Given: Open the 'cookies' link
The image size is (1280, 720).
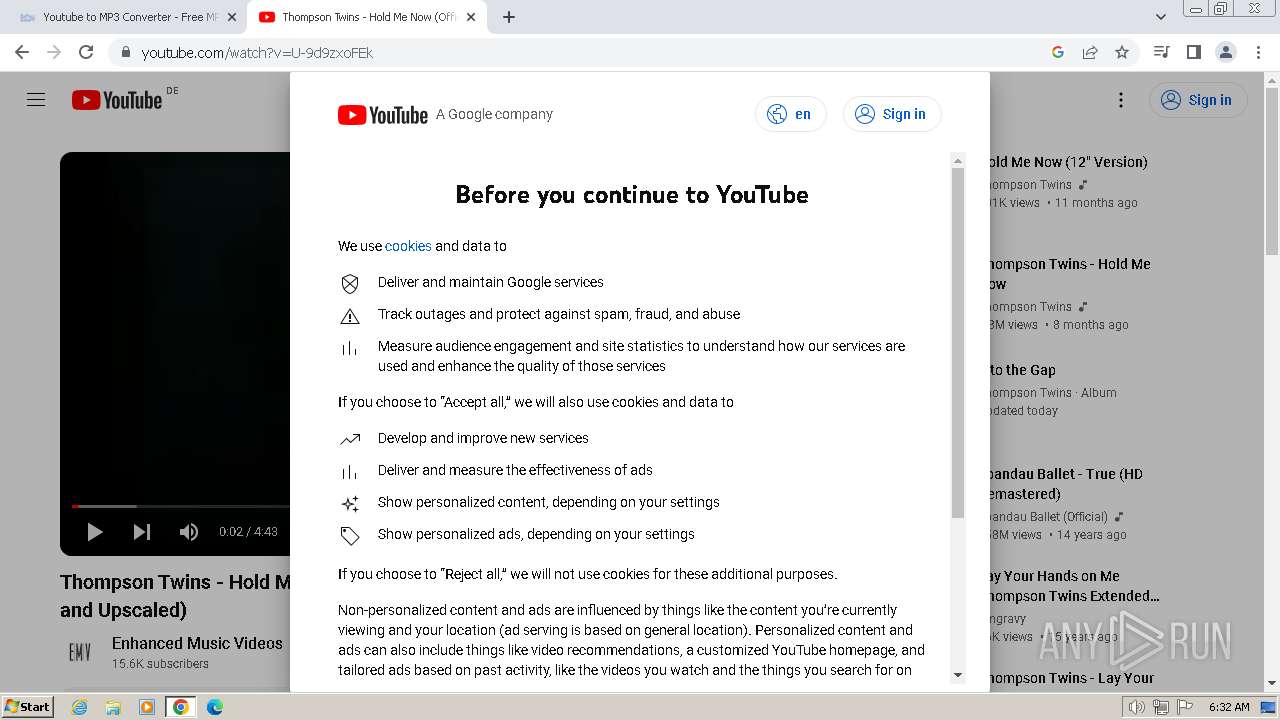Looking at the screenshot, I should [x=408, y=246].
